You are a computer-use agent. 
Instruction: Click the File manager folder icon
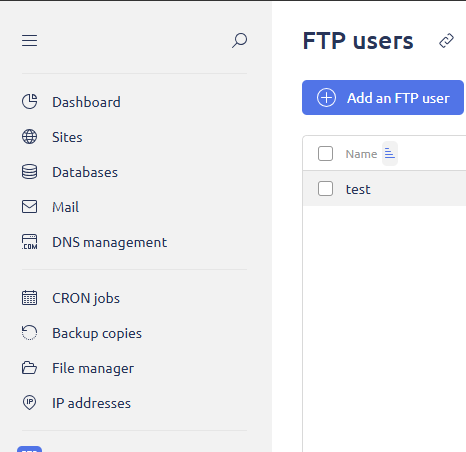point(29,368)
